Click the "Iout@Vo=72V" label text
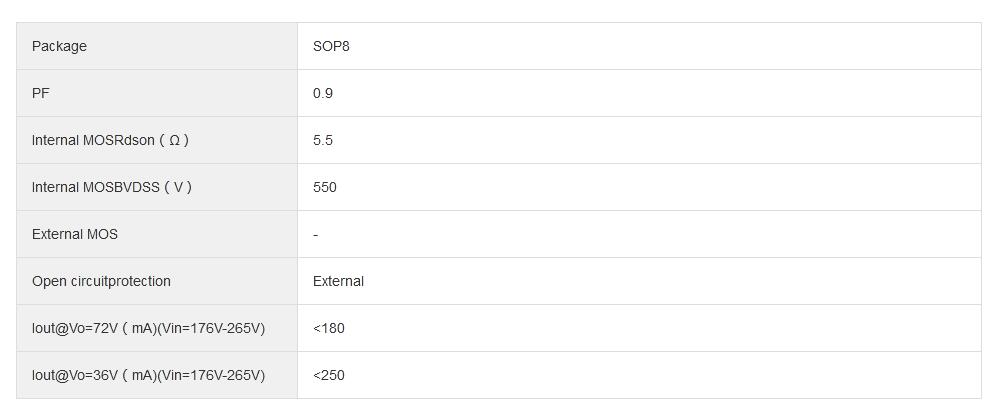The width and height of the screenshot is (993, 406). point(75,328)
